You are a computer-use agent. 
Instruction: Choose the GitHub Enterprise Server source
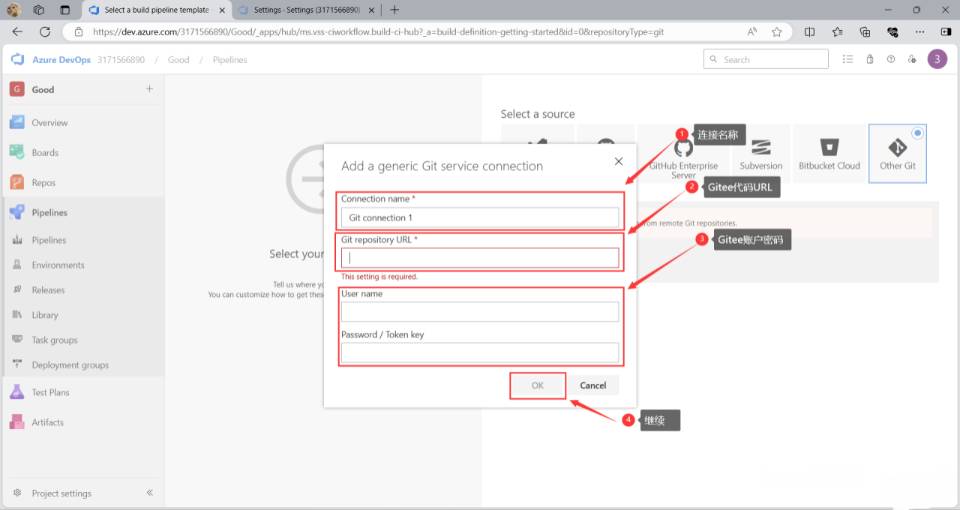[683, 154]
